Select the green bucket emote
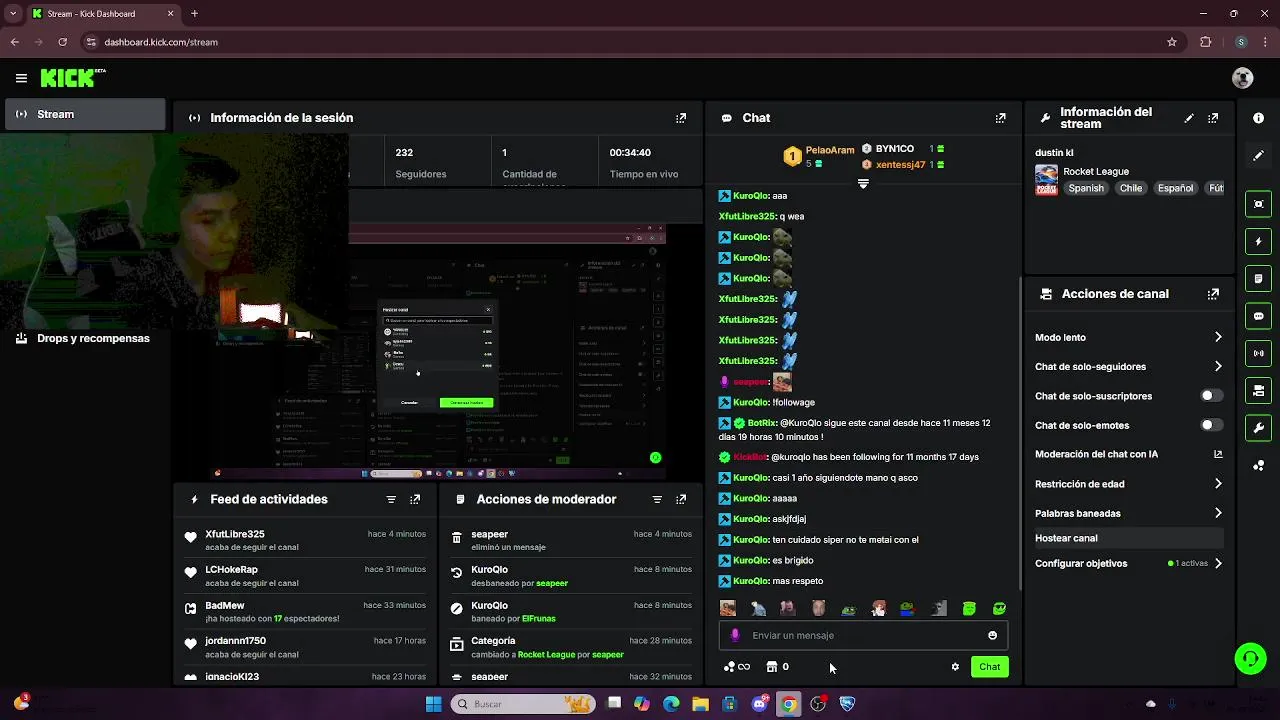1280x720 pixels. tap(969, 608)
